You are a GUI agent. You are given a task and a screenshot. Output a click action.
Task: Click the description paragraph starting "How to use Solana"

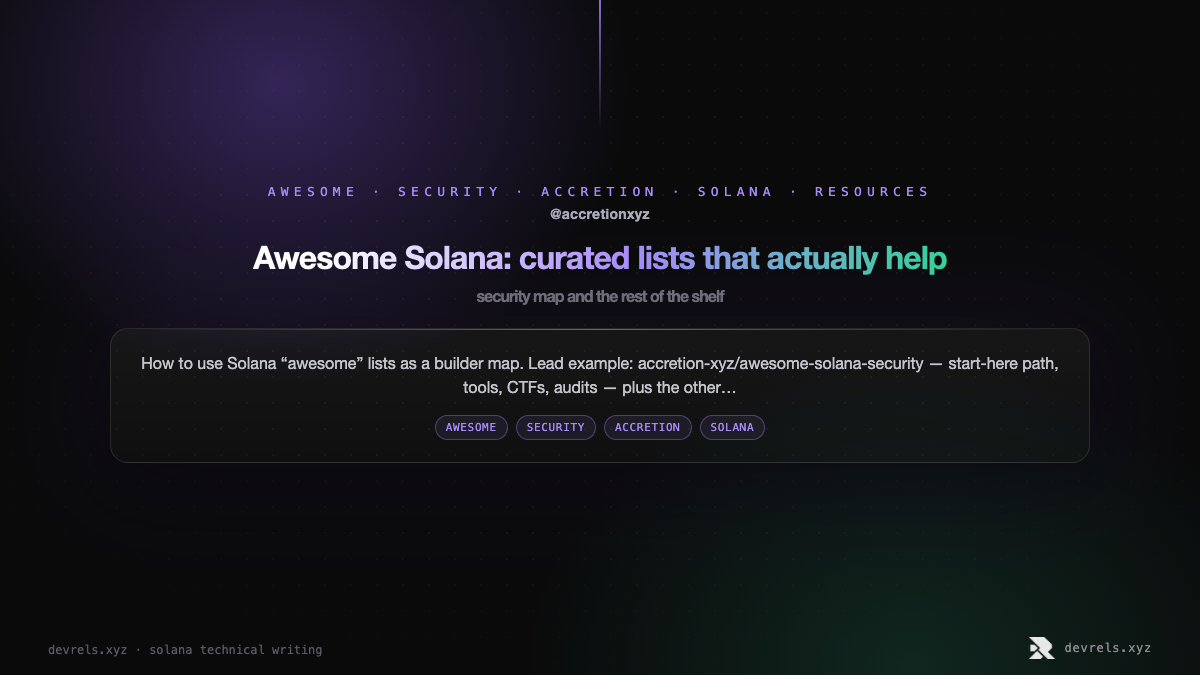(600, 375)
